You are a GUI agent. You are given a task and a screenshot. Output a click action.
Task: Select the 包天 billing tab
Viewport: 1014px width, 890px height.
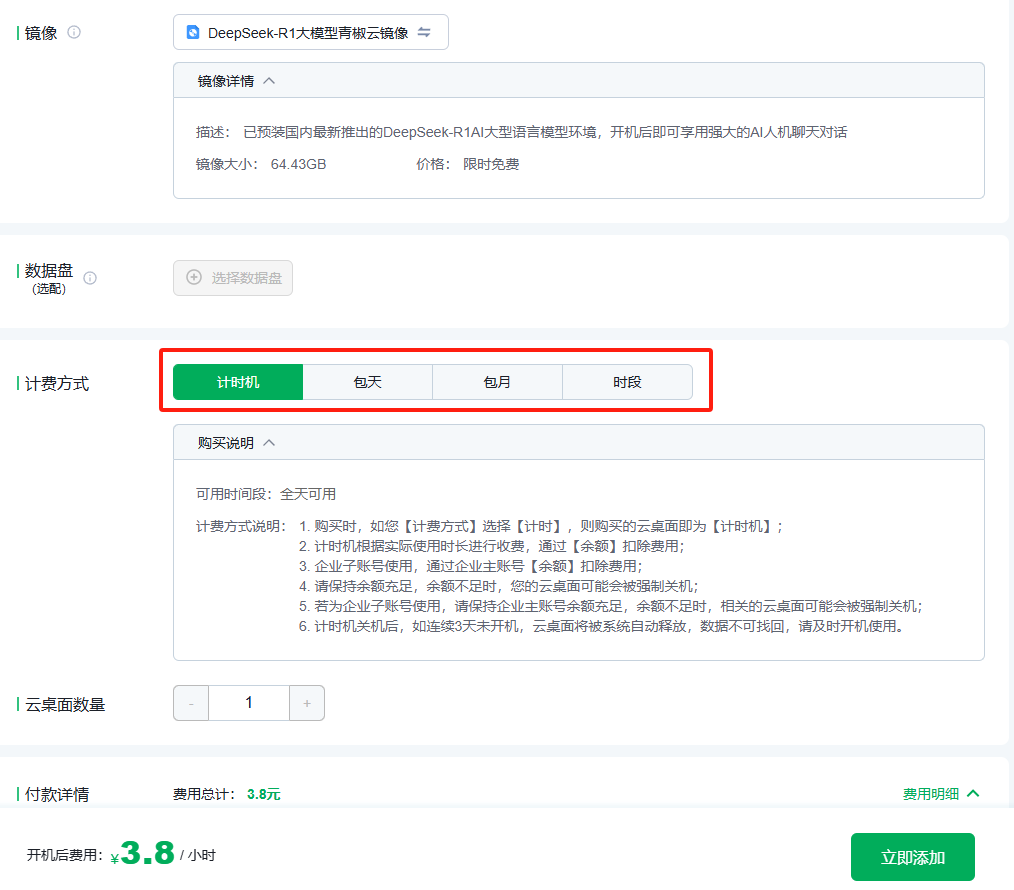[x=368, y=382]
